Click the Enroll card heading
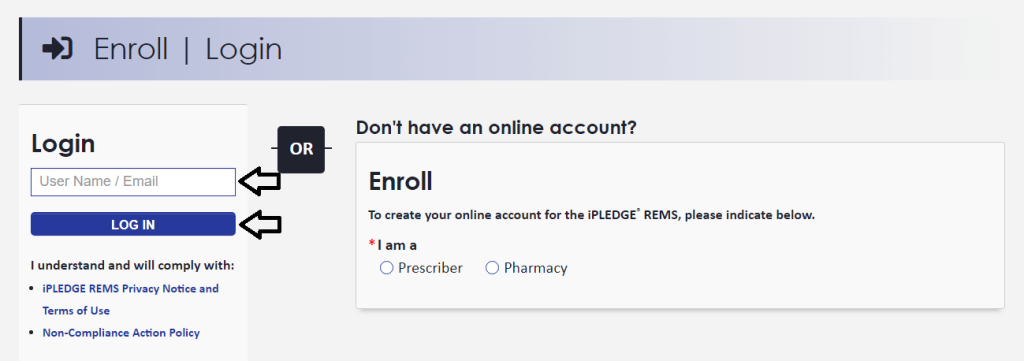The width and height of the screenshot is (1024, 361). pos(400,181)
